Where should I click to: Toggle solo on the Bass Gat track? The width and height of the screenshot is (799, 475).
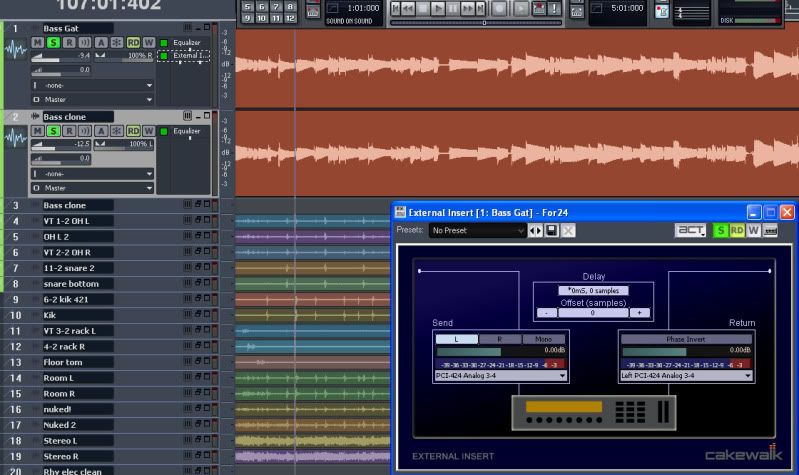(x=53, y=43)
